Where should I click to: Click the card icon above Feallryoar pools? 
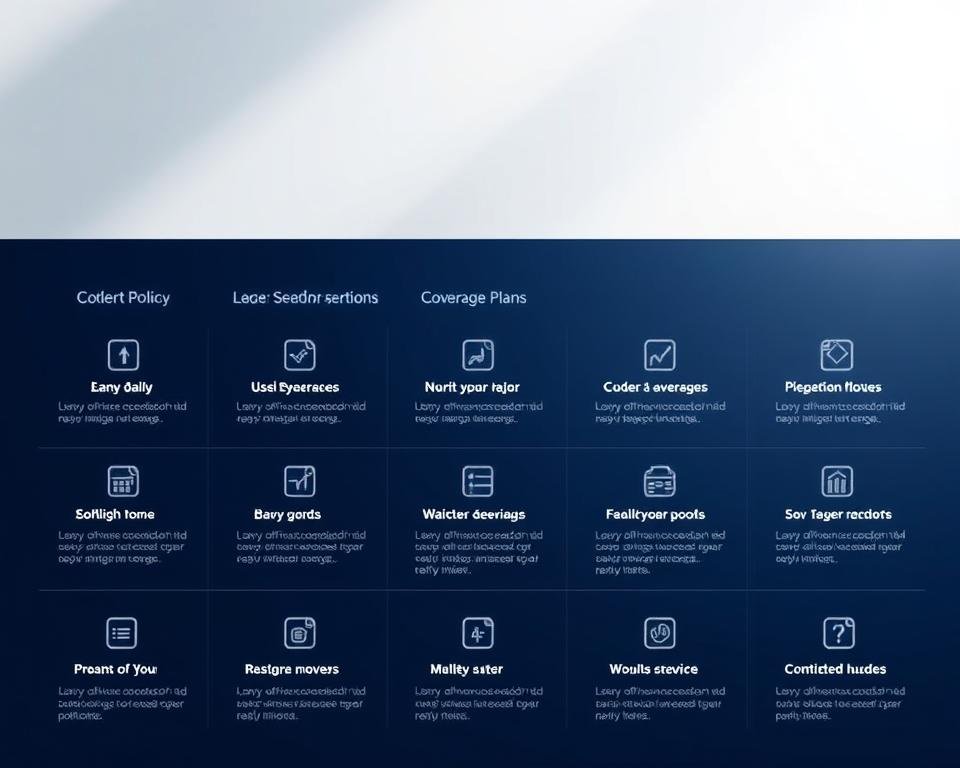[659, 481]
